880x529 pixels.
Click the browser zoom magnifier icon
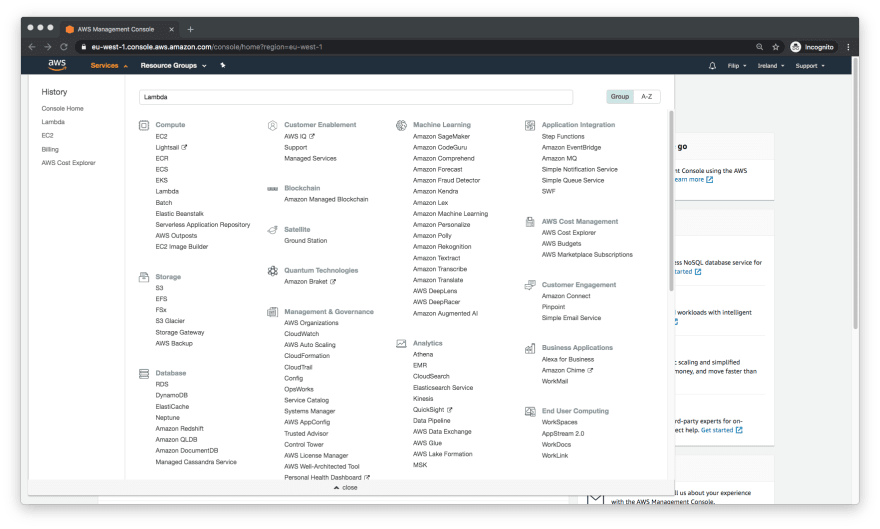point(759,47)
